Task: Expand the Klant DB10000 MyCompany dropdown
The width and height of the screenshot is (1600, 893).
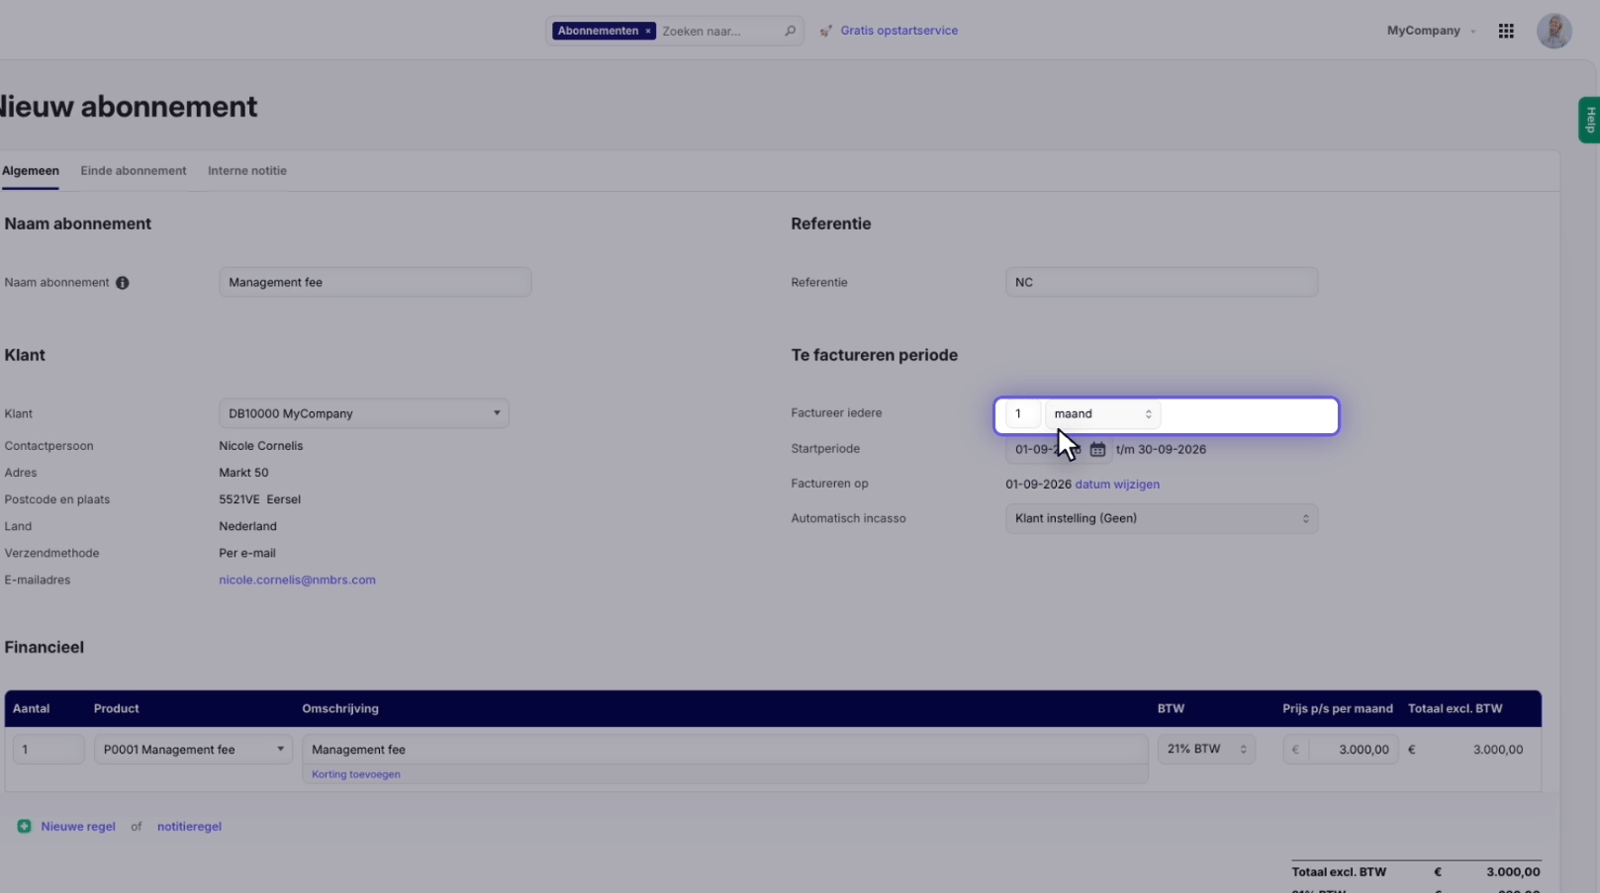Action: 364,413
